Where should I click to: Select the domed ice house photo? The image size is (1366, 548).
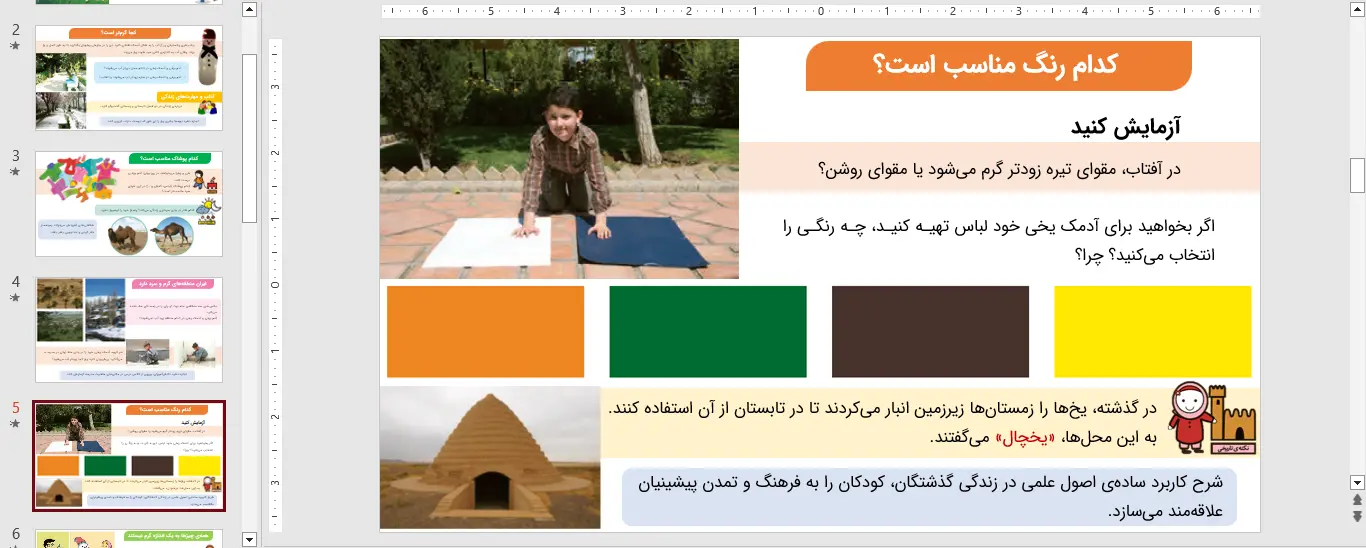pos(490,457)
